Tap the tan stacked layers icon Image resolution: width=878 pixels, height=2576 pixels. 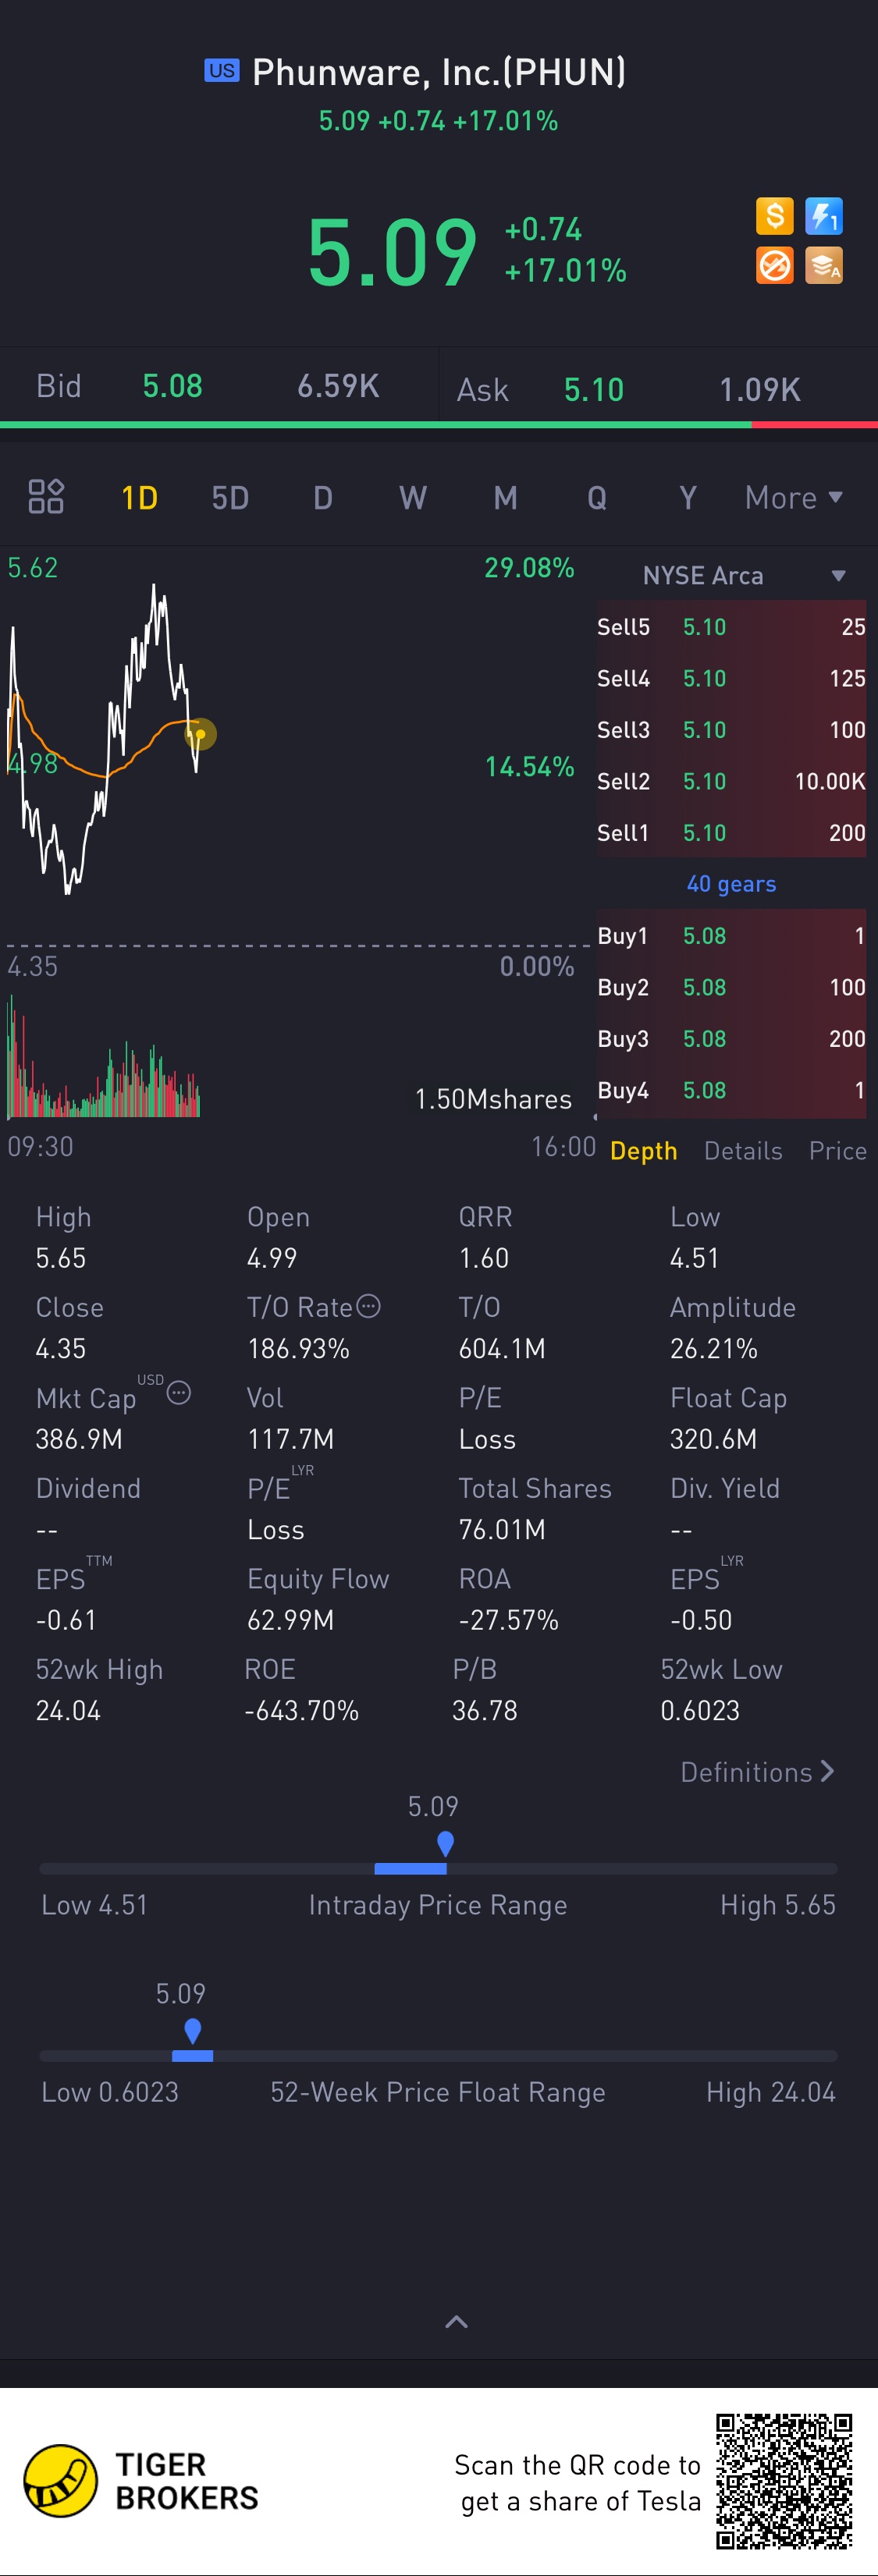click(824, 265)
